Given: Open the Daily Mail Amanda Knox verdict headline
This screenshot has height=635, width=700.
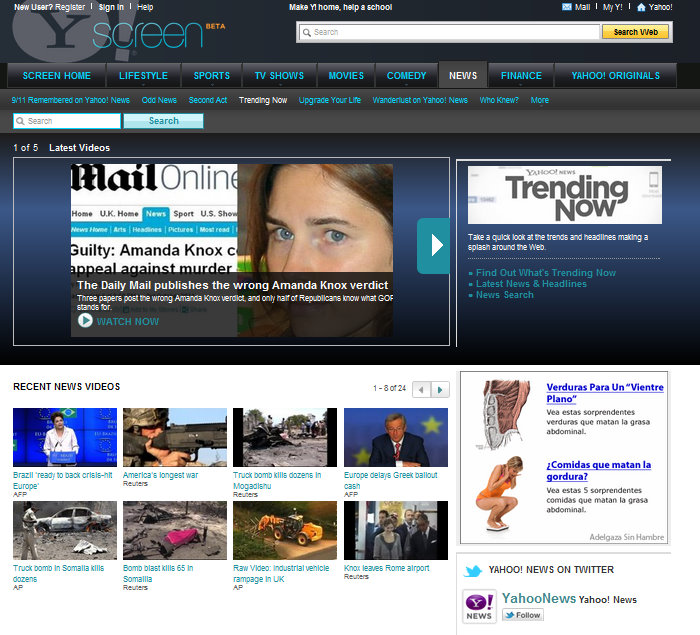Looking at the screenshot, I should pos(233,285).
